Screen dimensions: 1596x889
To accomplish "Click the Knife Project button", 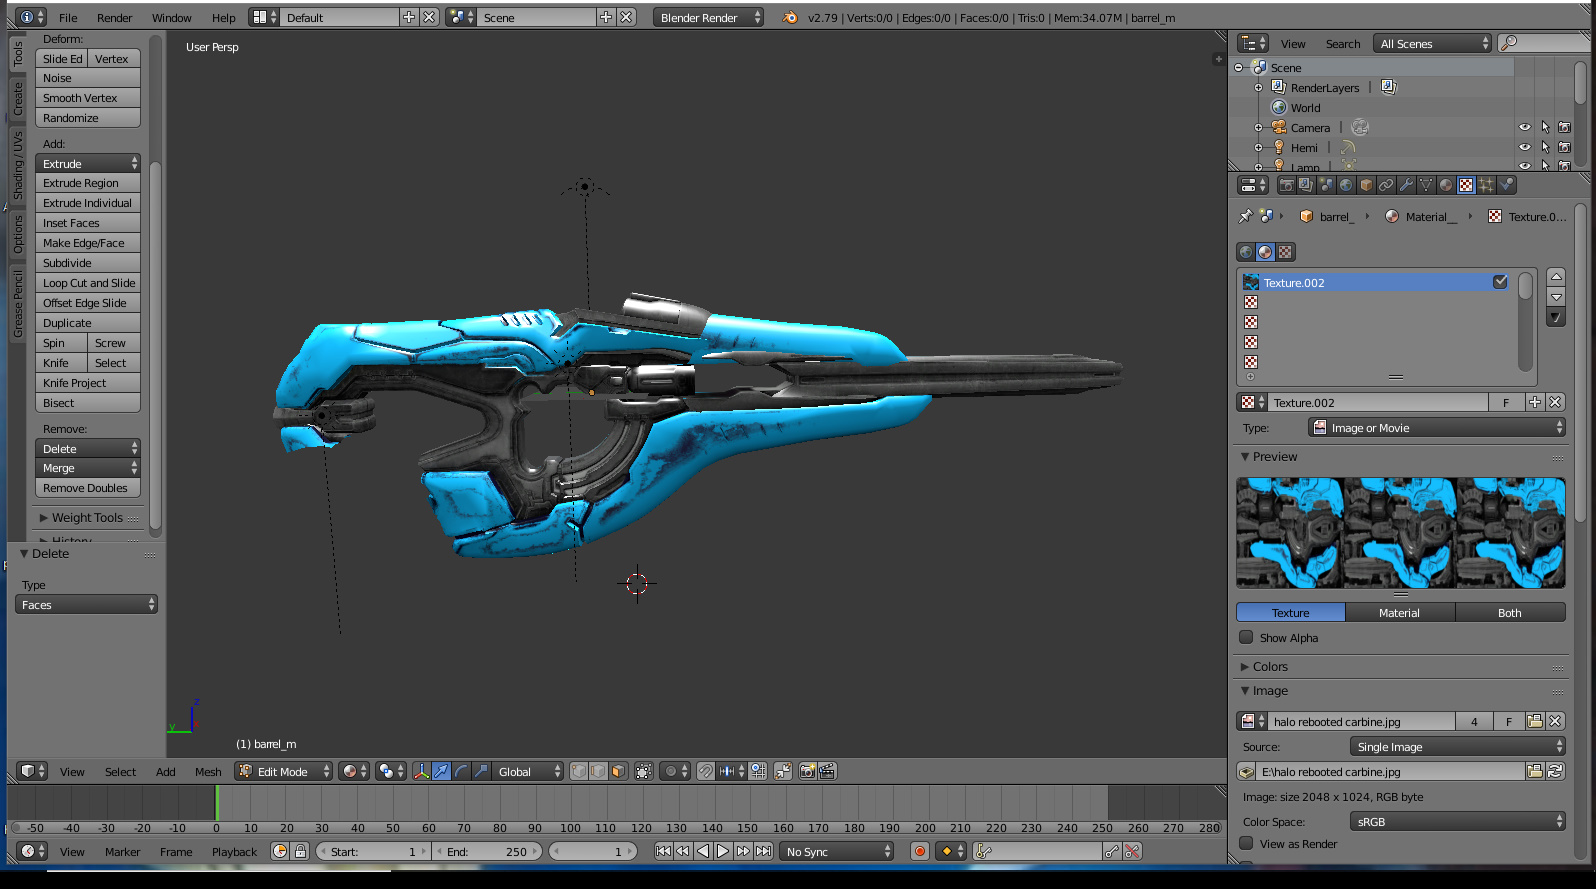I will pos(88,382).
